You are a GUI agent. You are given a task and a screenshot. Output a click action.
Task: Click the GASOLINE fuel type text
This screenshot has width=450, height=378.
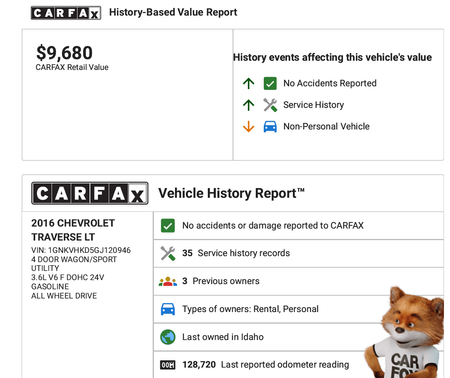click(x=50, y=287)
